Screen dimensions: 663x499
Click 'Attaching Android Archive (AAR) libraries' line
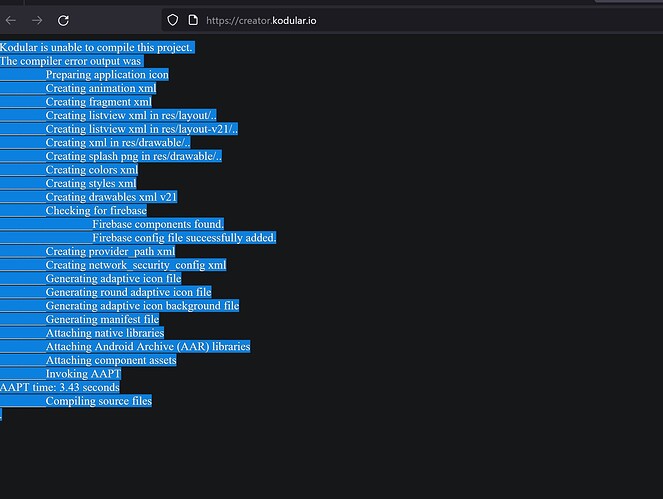tap(148, 346)
